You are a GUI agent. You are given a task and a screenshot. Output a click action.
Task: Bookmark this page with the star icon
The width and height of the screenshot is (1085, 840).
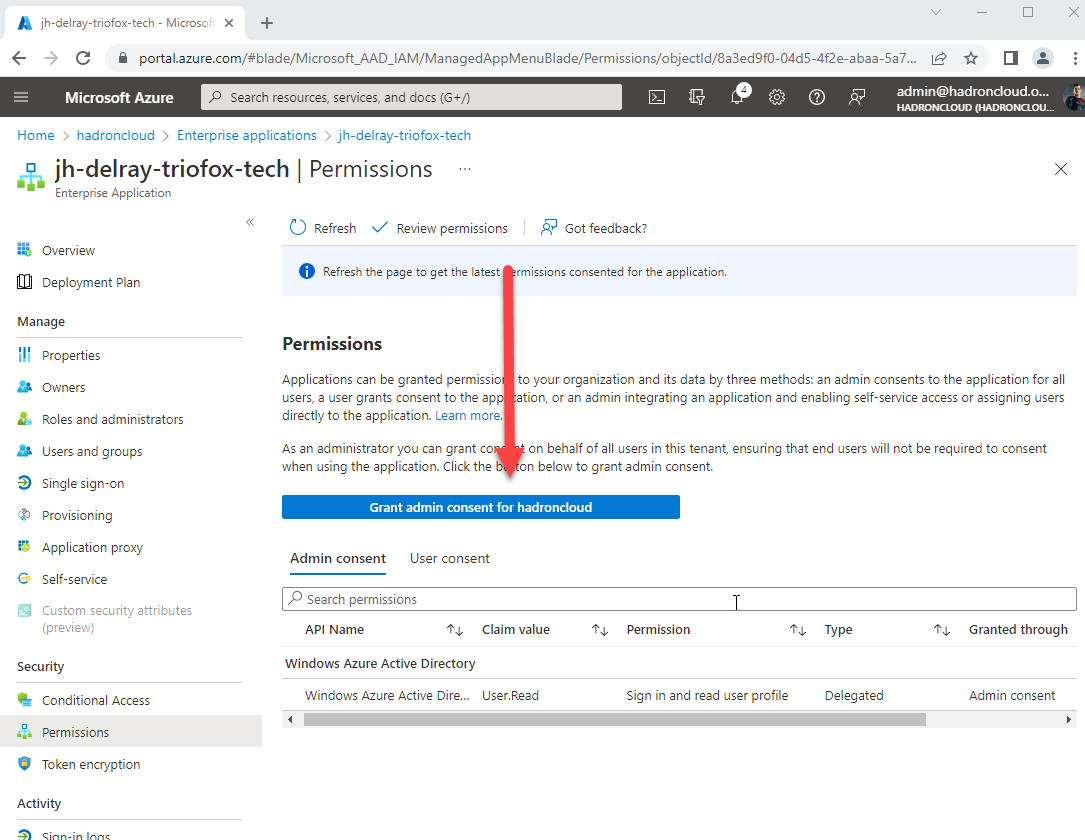tap(971, 58)
